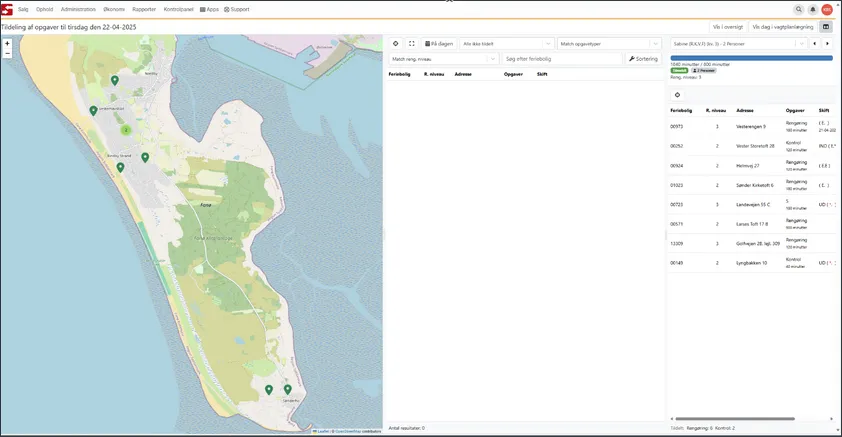Zoom out on the map

(x=7, y=53)
